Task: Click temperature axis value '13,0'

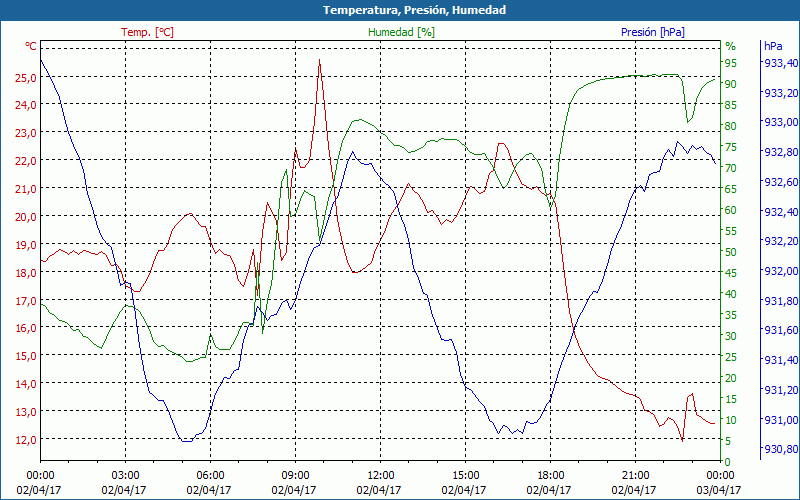Action: 26,412
